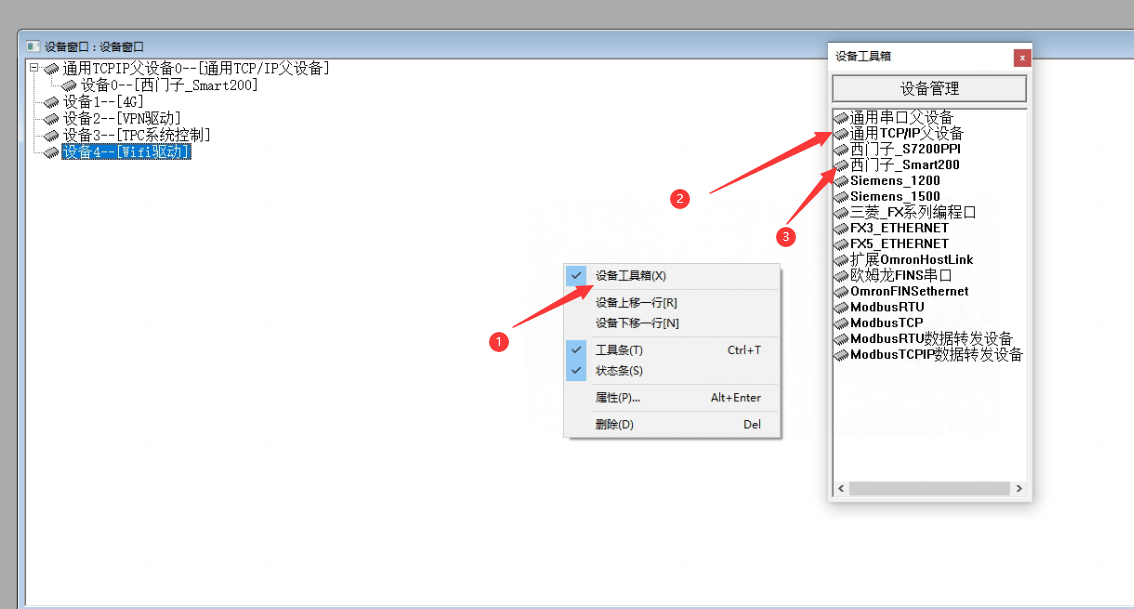Close the 设备工具箱 panel

point(1022,57)
